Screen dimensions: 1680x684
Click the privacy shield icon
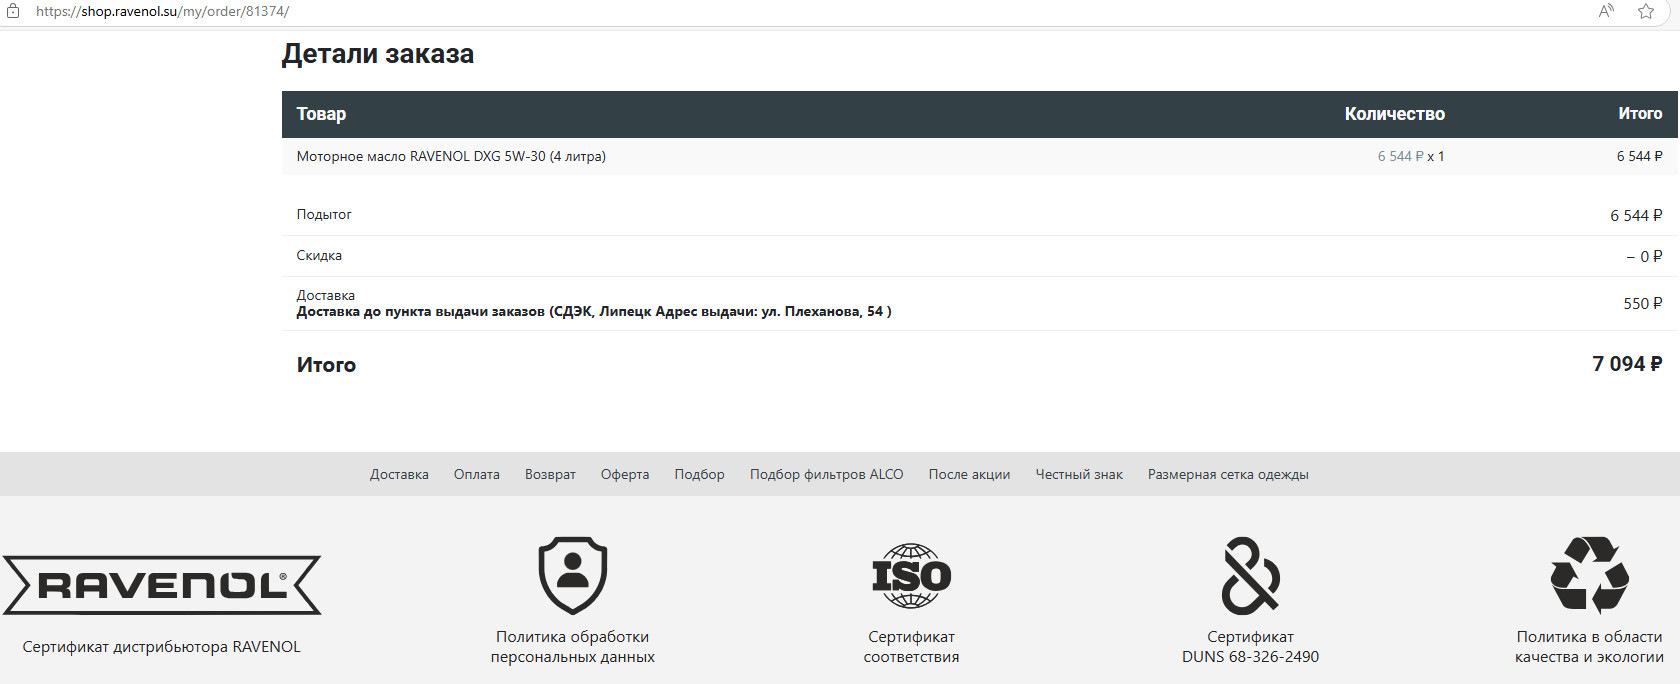[573, 575]
